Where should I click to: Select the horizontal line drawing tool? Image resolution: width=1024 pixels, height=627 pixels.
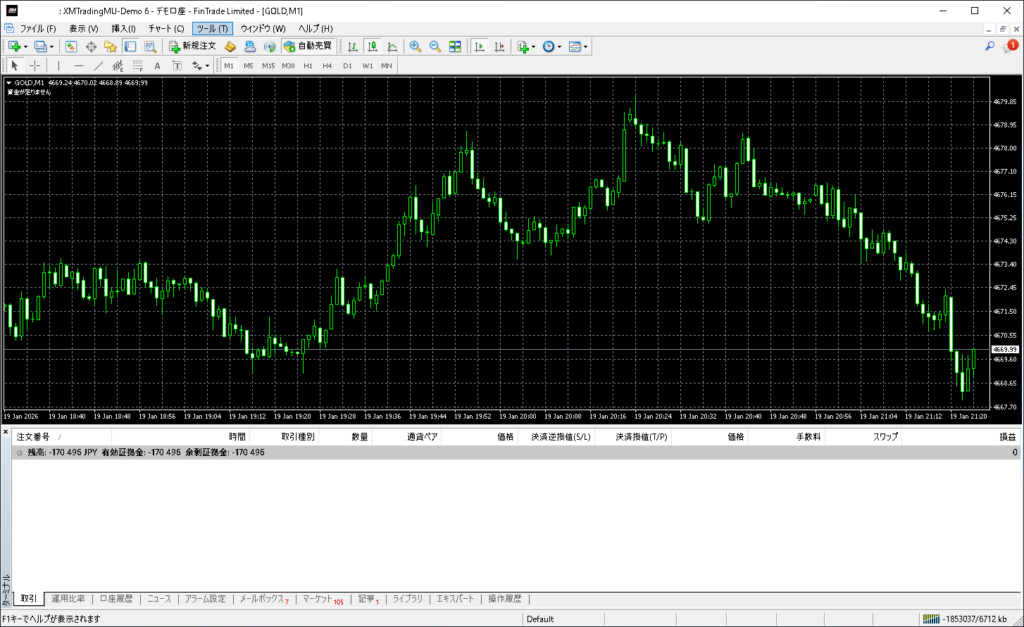79,65
